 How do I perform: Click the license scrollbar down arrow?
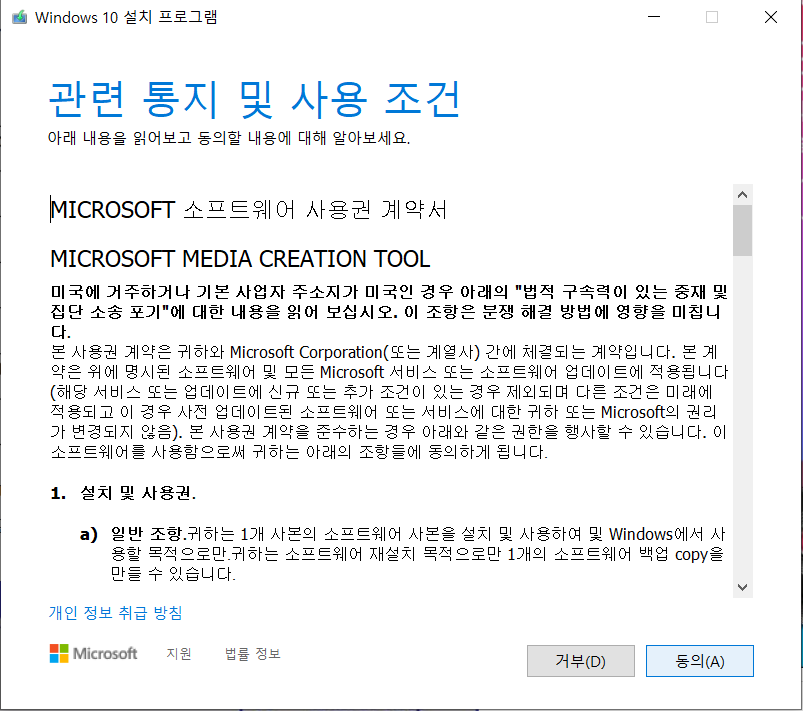(x=743, y=587)
